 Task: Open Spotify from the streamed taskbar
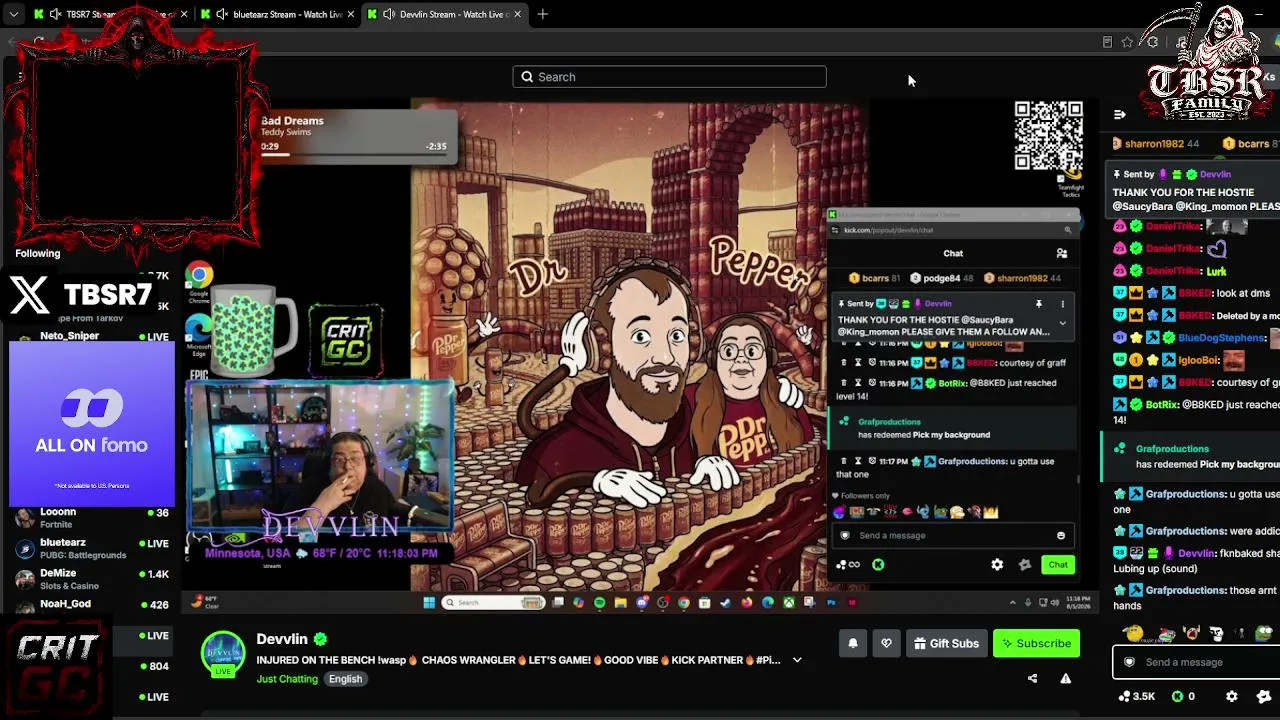pos(600,603)
